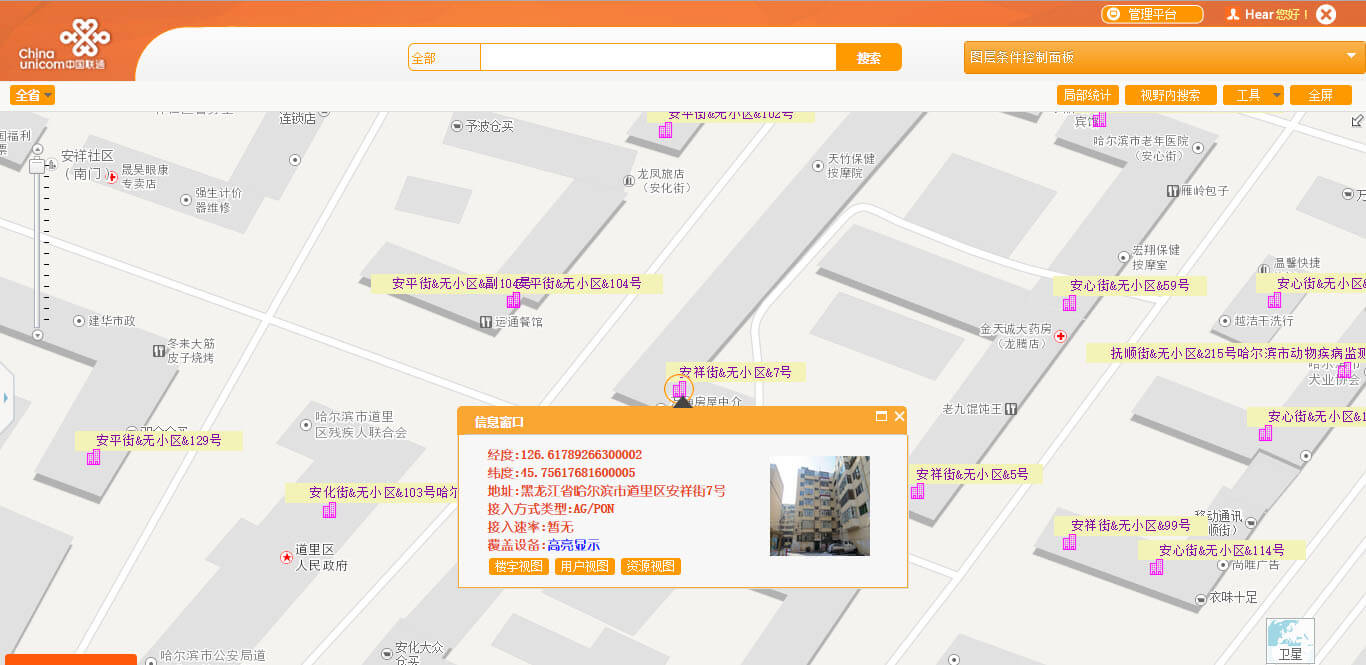Select the building marker for 抚顺街 215号
1366x665 pixels.
click(1344, 370)
